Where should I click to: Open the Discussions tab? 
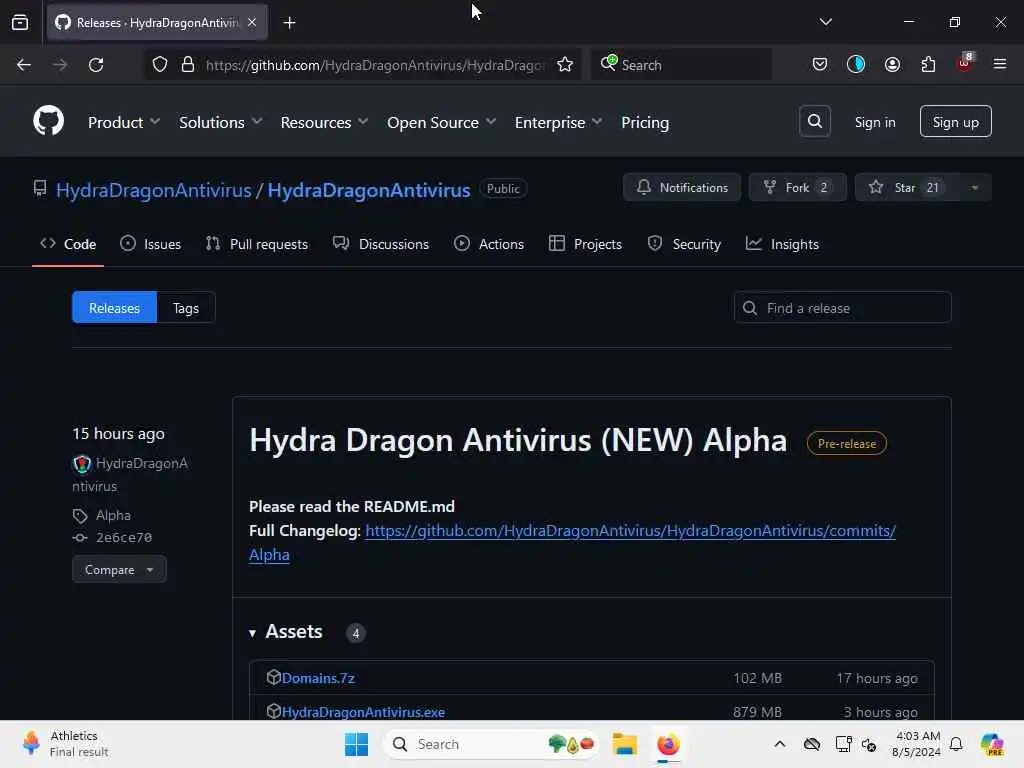tap(381, 244)
